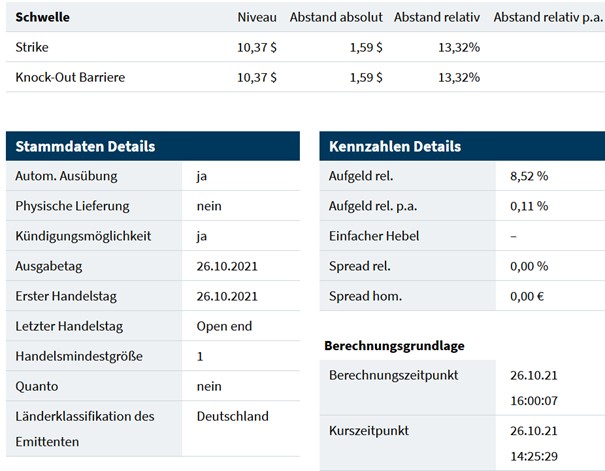Click the Stammdaten Details panel header

[x=85, y=146]
